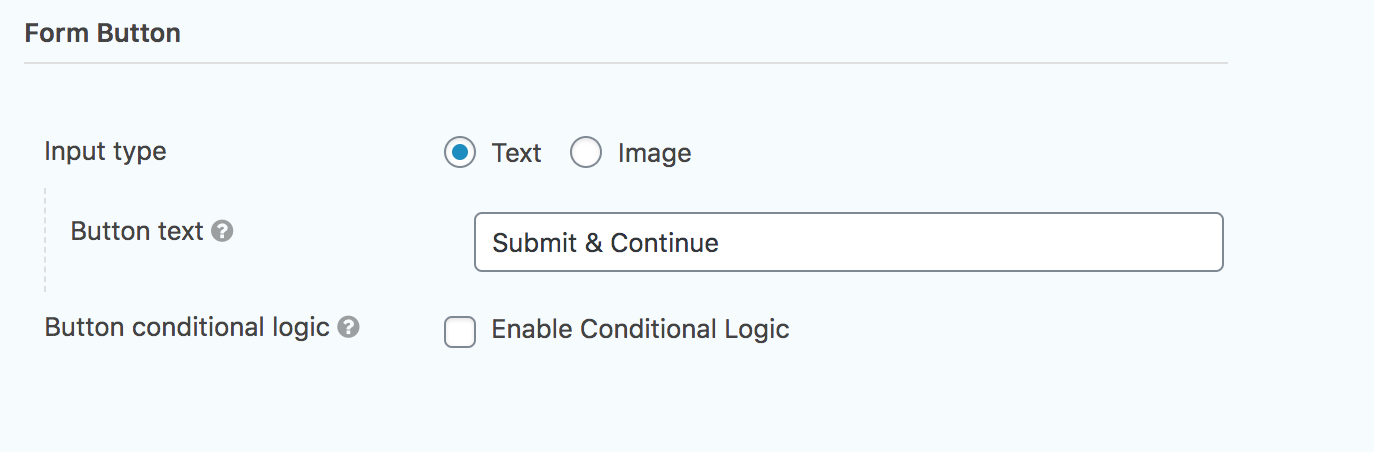Select the Image input type radio button
1374x452 pixels.
(x=586, y=153)
